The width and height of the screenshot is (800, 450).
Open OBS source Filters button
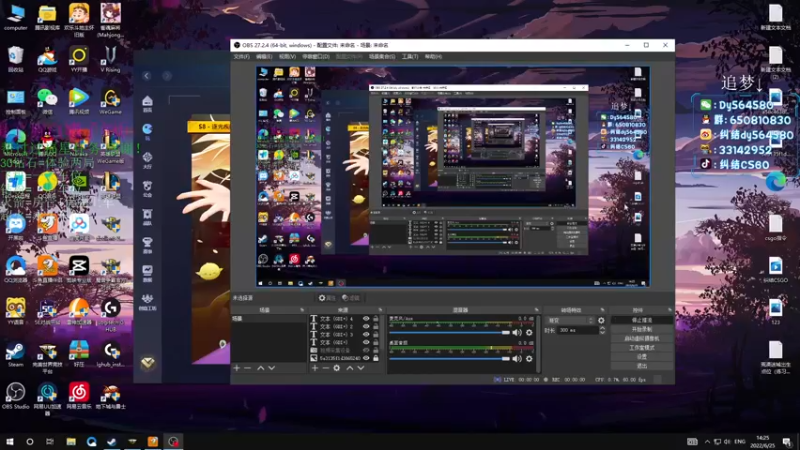pyautogui.click(x=351, y=298)
